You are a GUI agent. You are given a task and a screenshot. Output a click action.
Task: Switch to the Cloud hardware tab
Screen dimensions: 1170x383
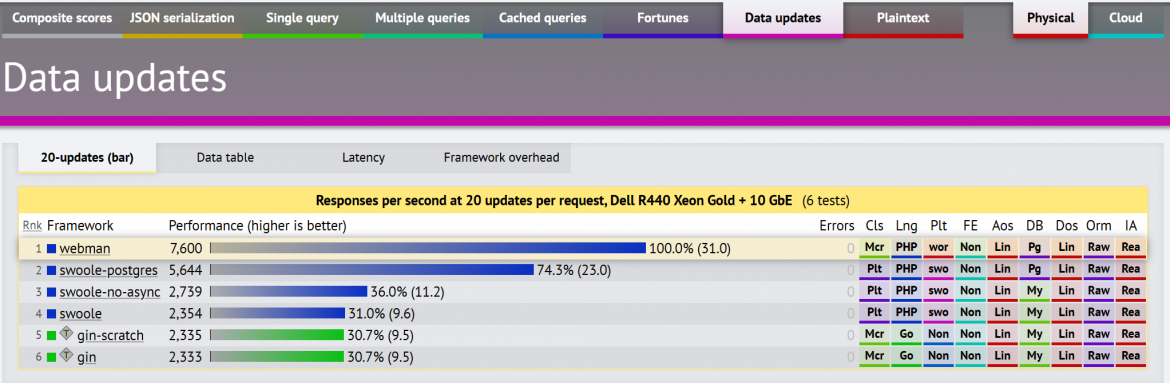point(1125,19)
